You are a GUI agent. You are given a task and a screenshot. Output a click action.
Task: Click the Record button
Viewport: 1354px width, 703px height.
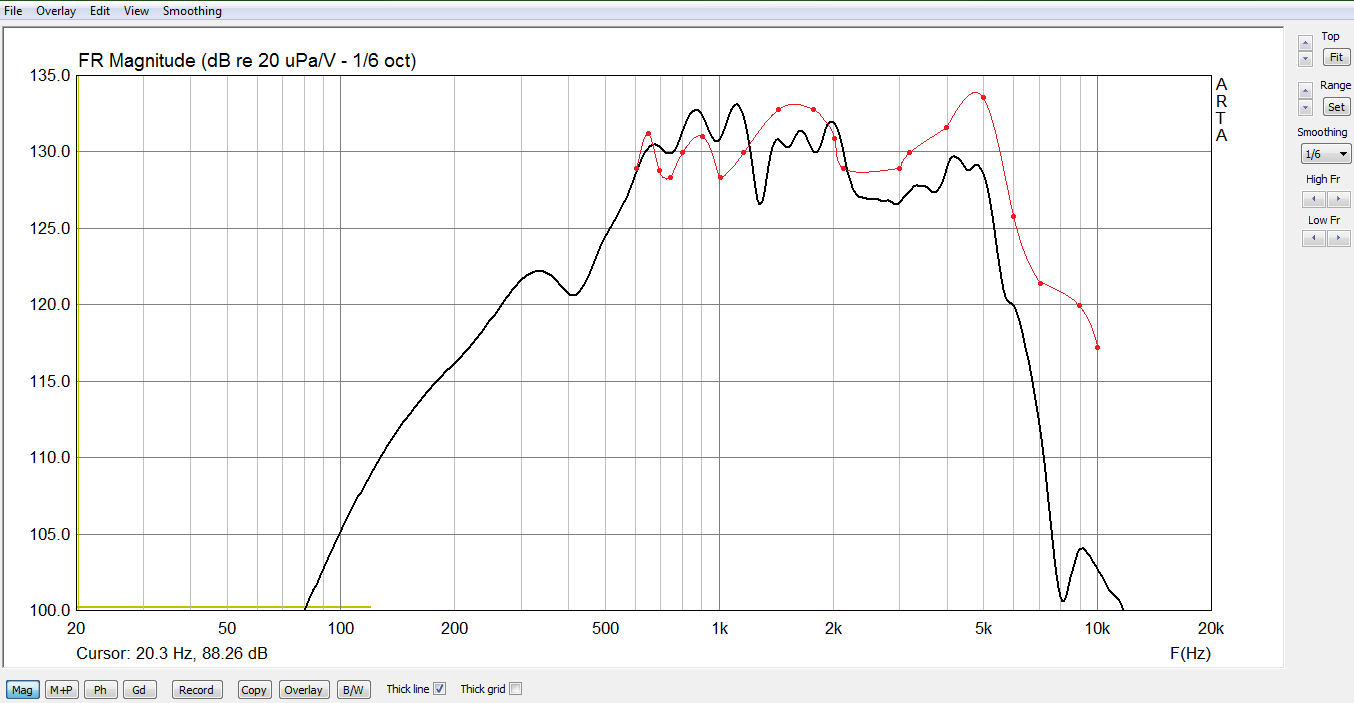[196, 690]
